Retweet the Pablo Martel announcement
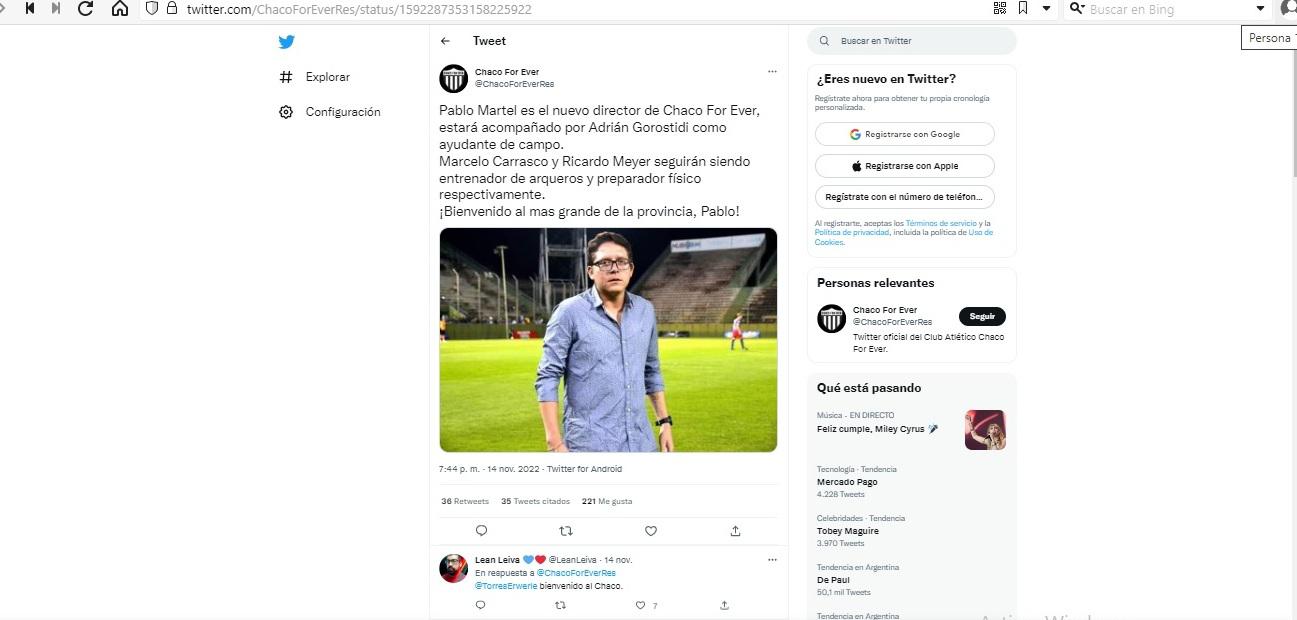 pyautogui.click(x=566, y=531)
